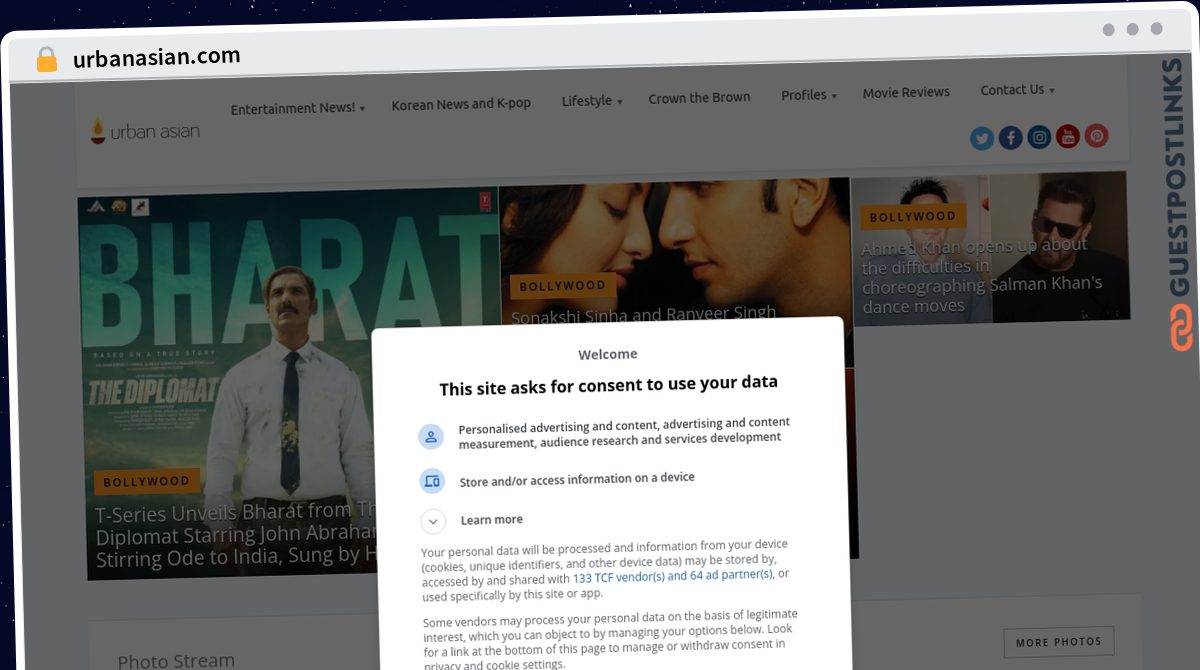Open the Instagram social icon
Screen dimensions: 1200x670
pos(1039,137)
